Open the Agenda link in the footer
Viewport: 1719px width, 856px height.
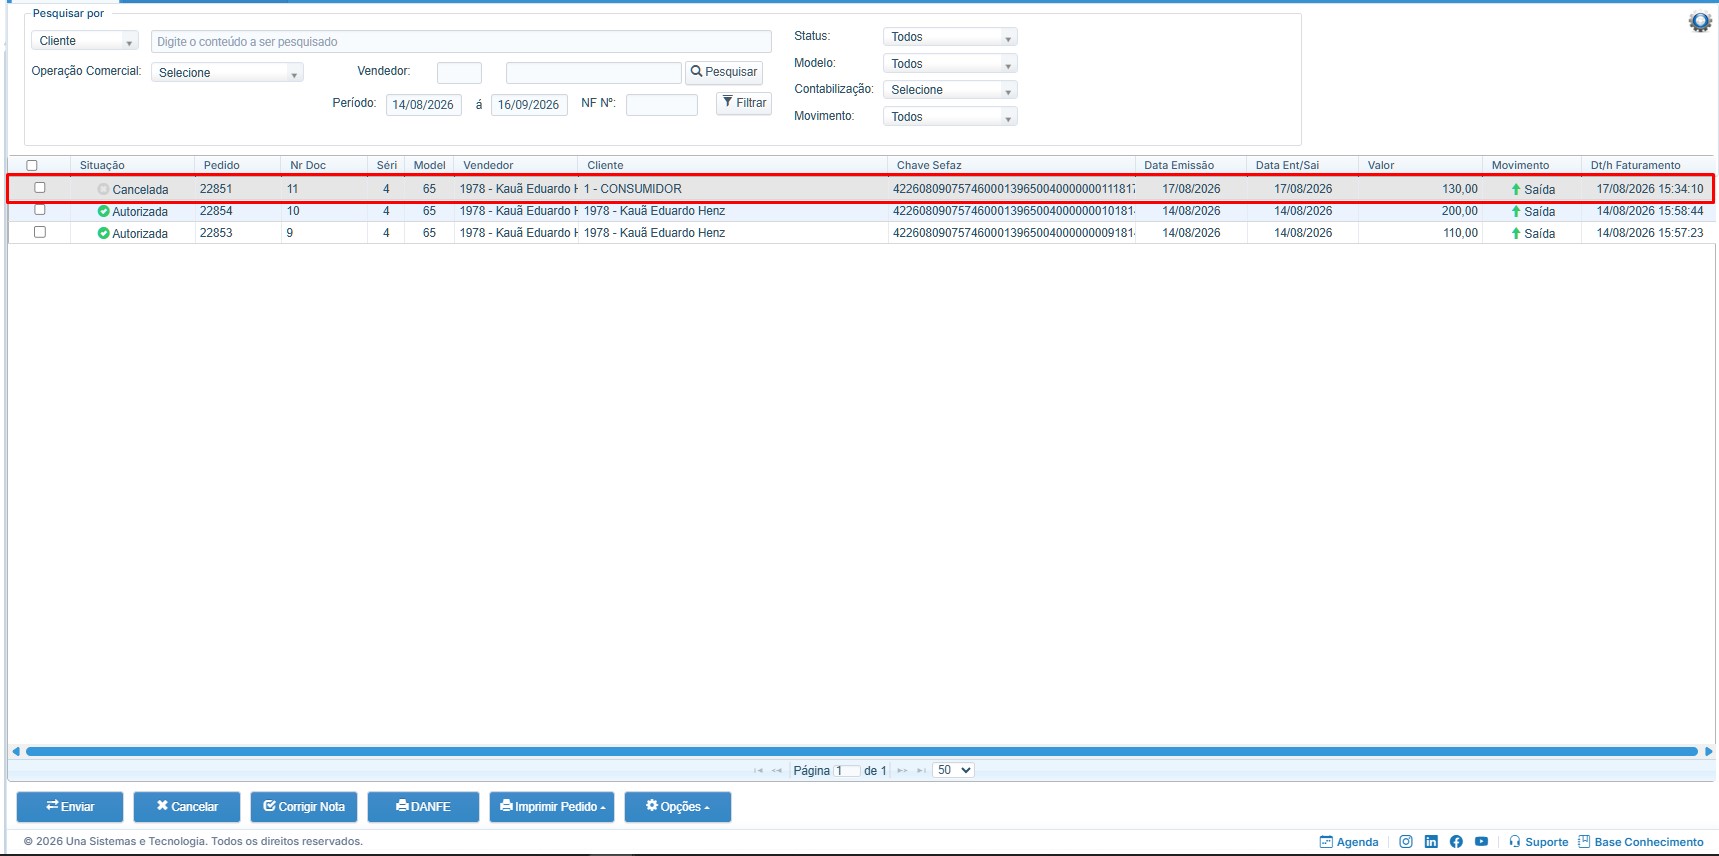pos(1349,842)
